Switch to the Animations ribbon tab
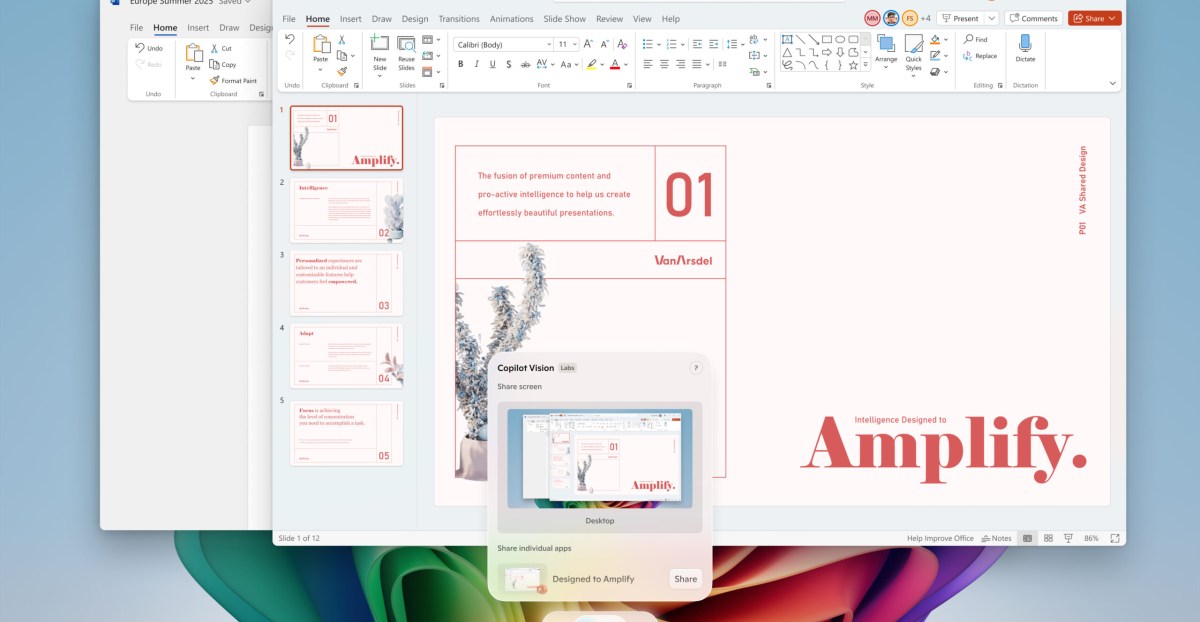 [x=512, y=18]
